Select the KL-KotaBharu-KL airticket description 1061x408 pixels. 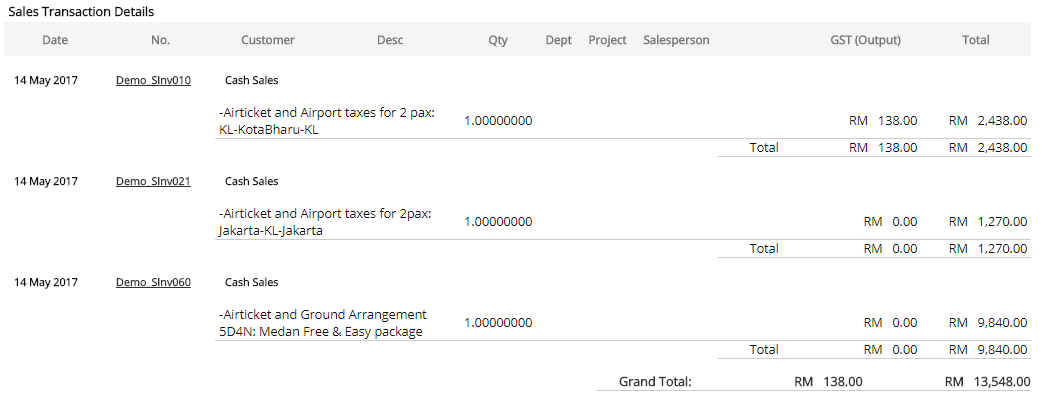pos(325,121)
